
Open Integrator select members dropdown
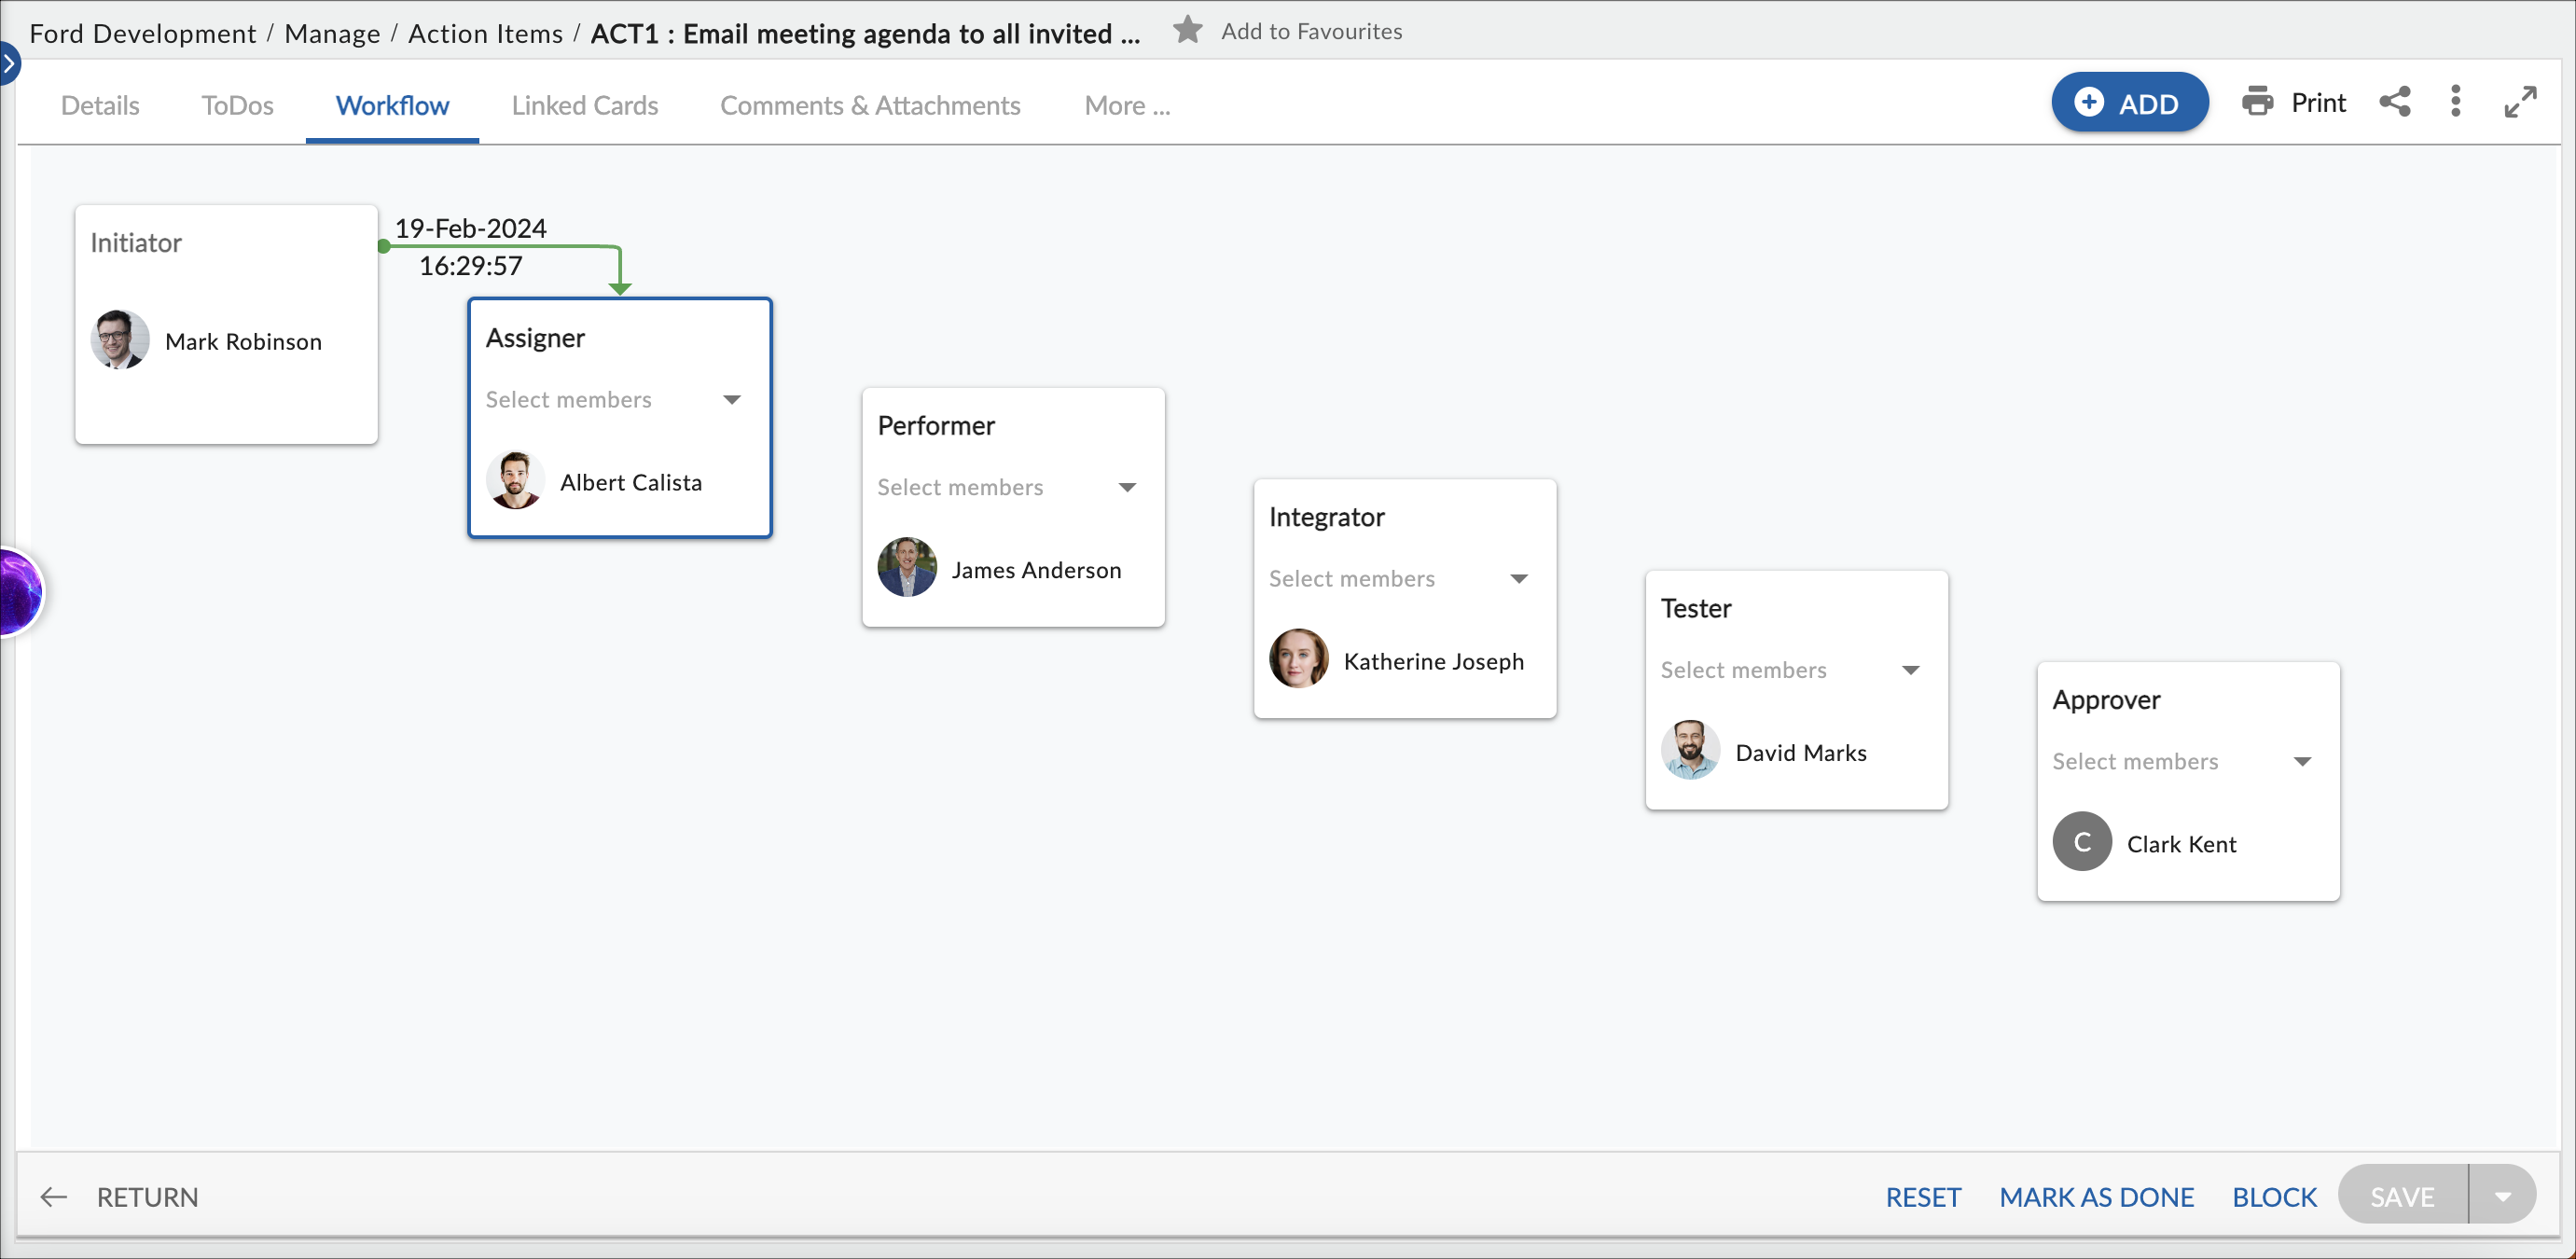pyautogui.click(x=1518, y=579)
